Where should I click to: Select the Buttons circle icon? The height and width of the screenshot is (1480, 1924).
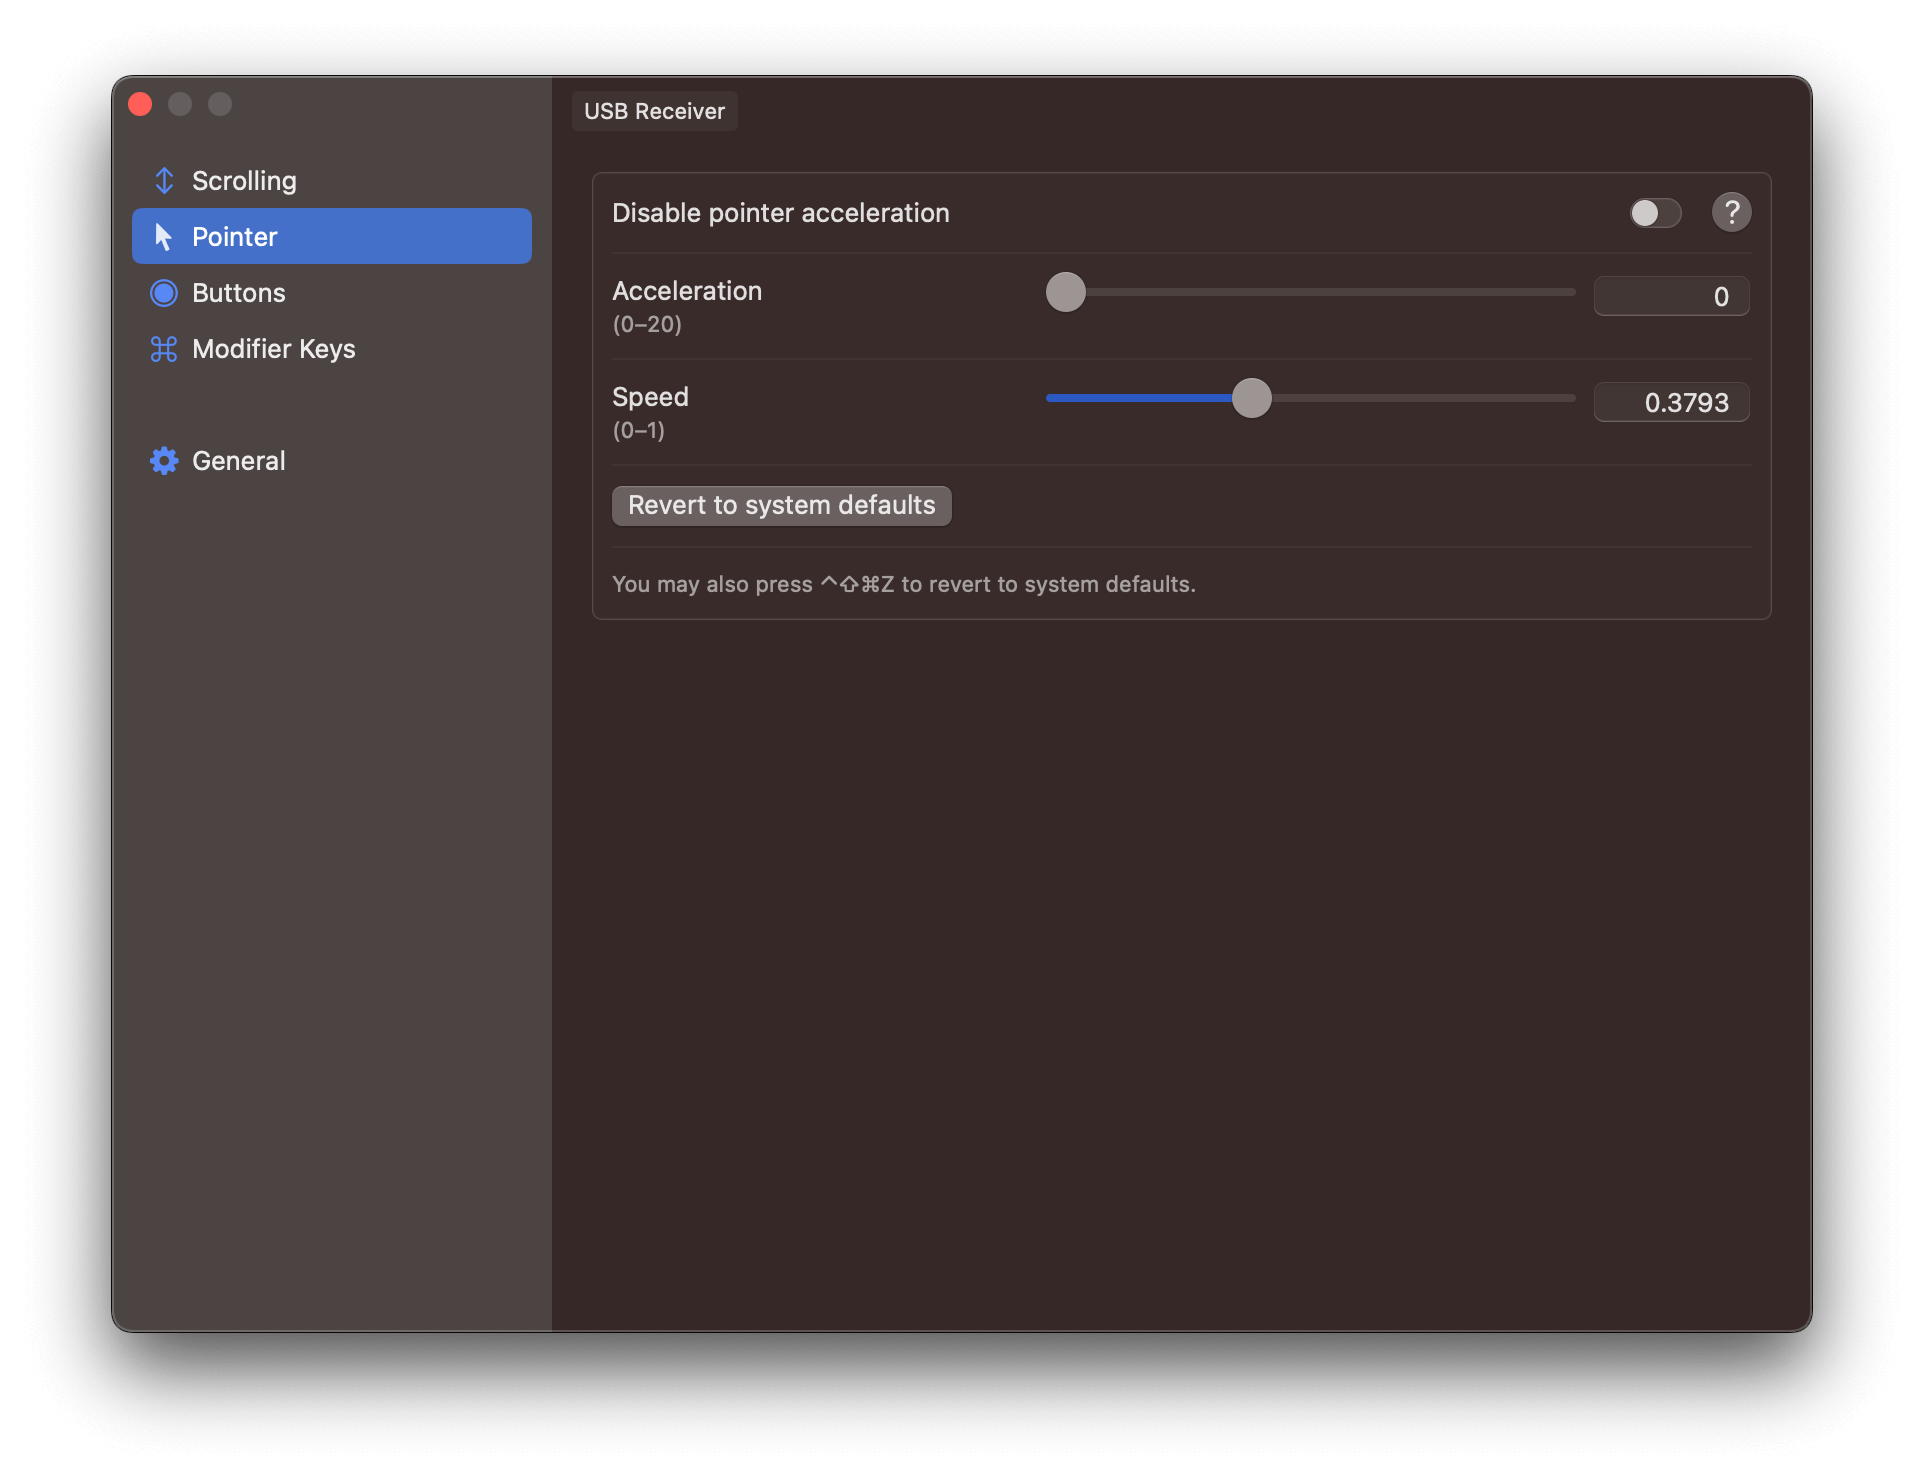tap(164, 292)
